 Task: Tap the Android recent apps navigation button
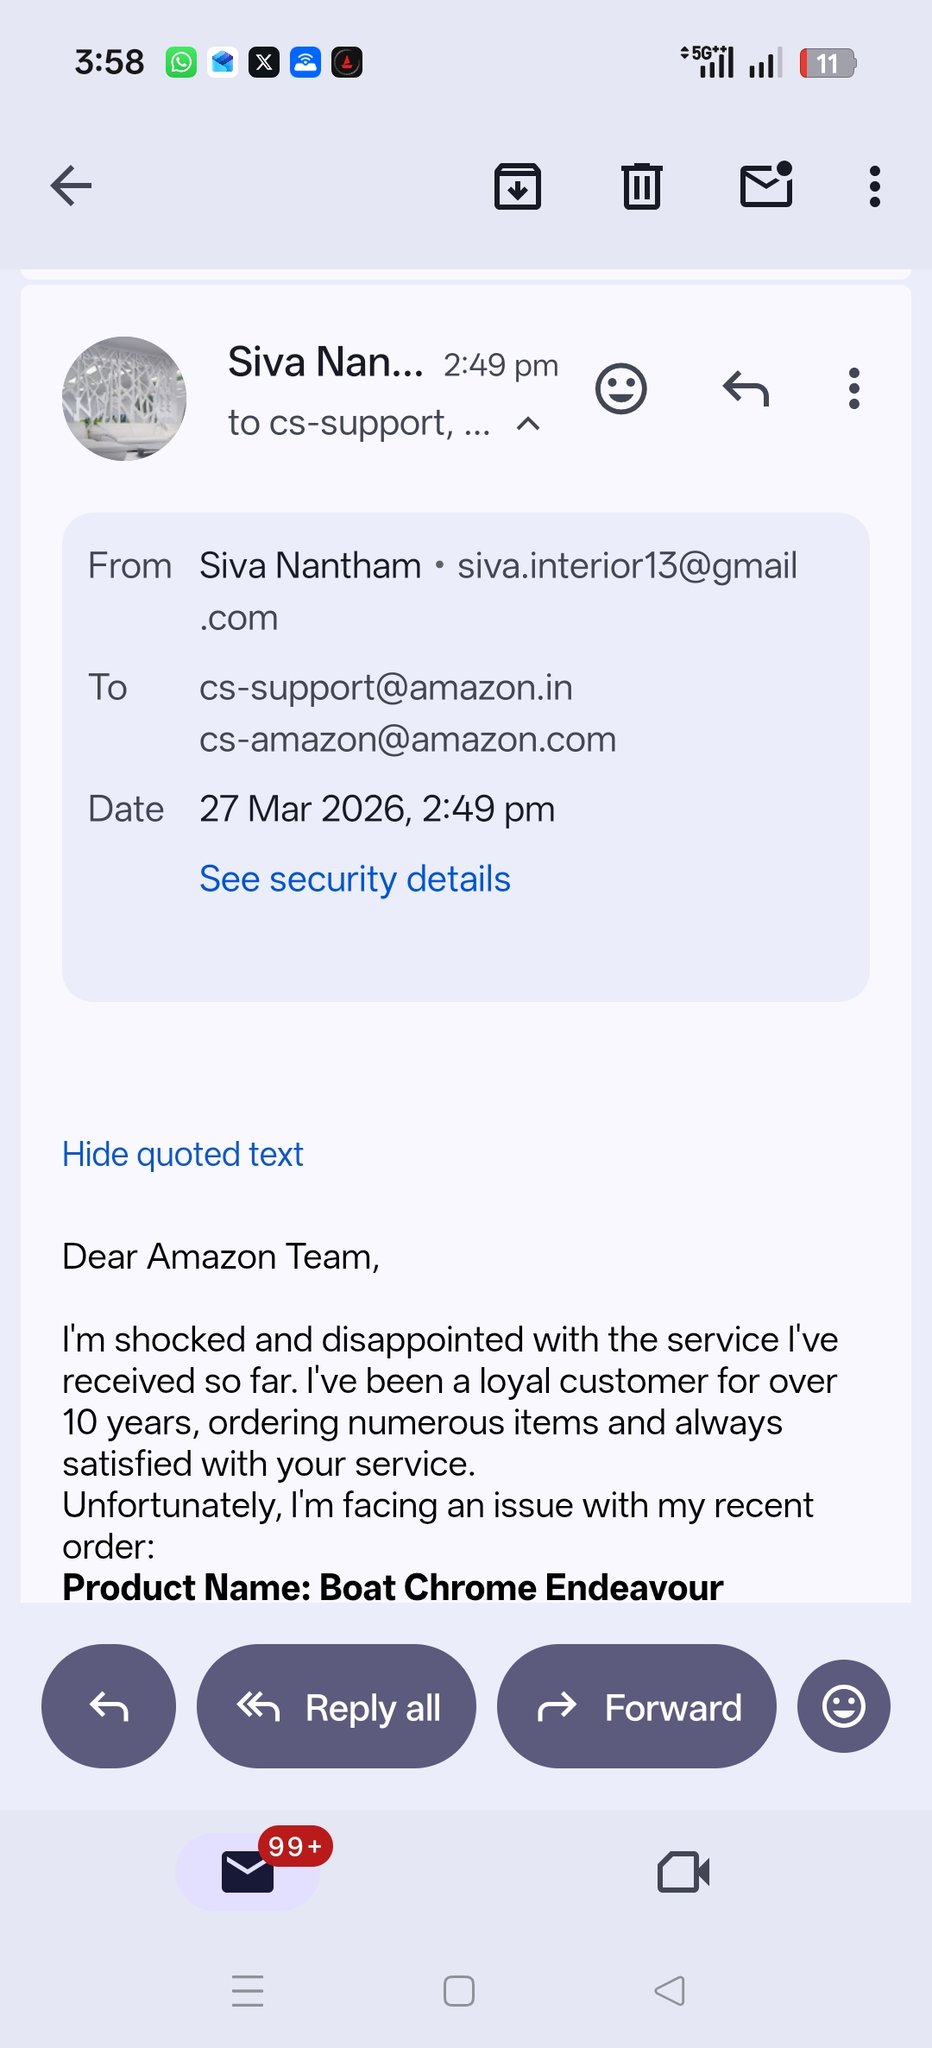(x=247, y=1991)
